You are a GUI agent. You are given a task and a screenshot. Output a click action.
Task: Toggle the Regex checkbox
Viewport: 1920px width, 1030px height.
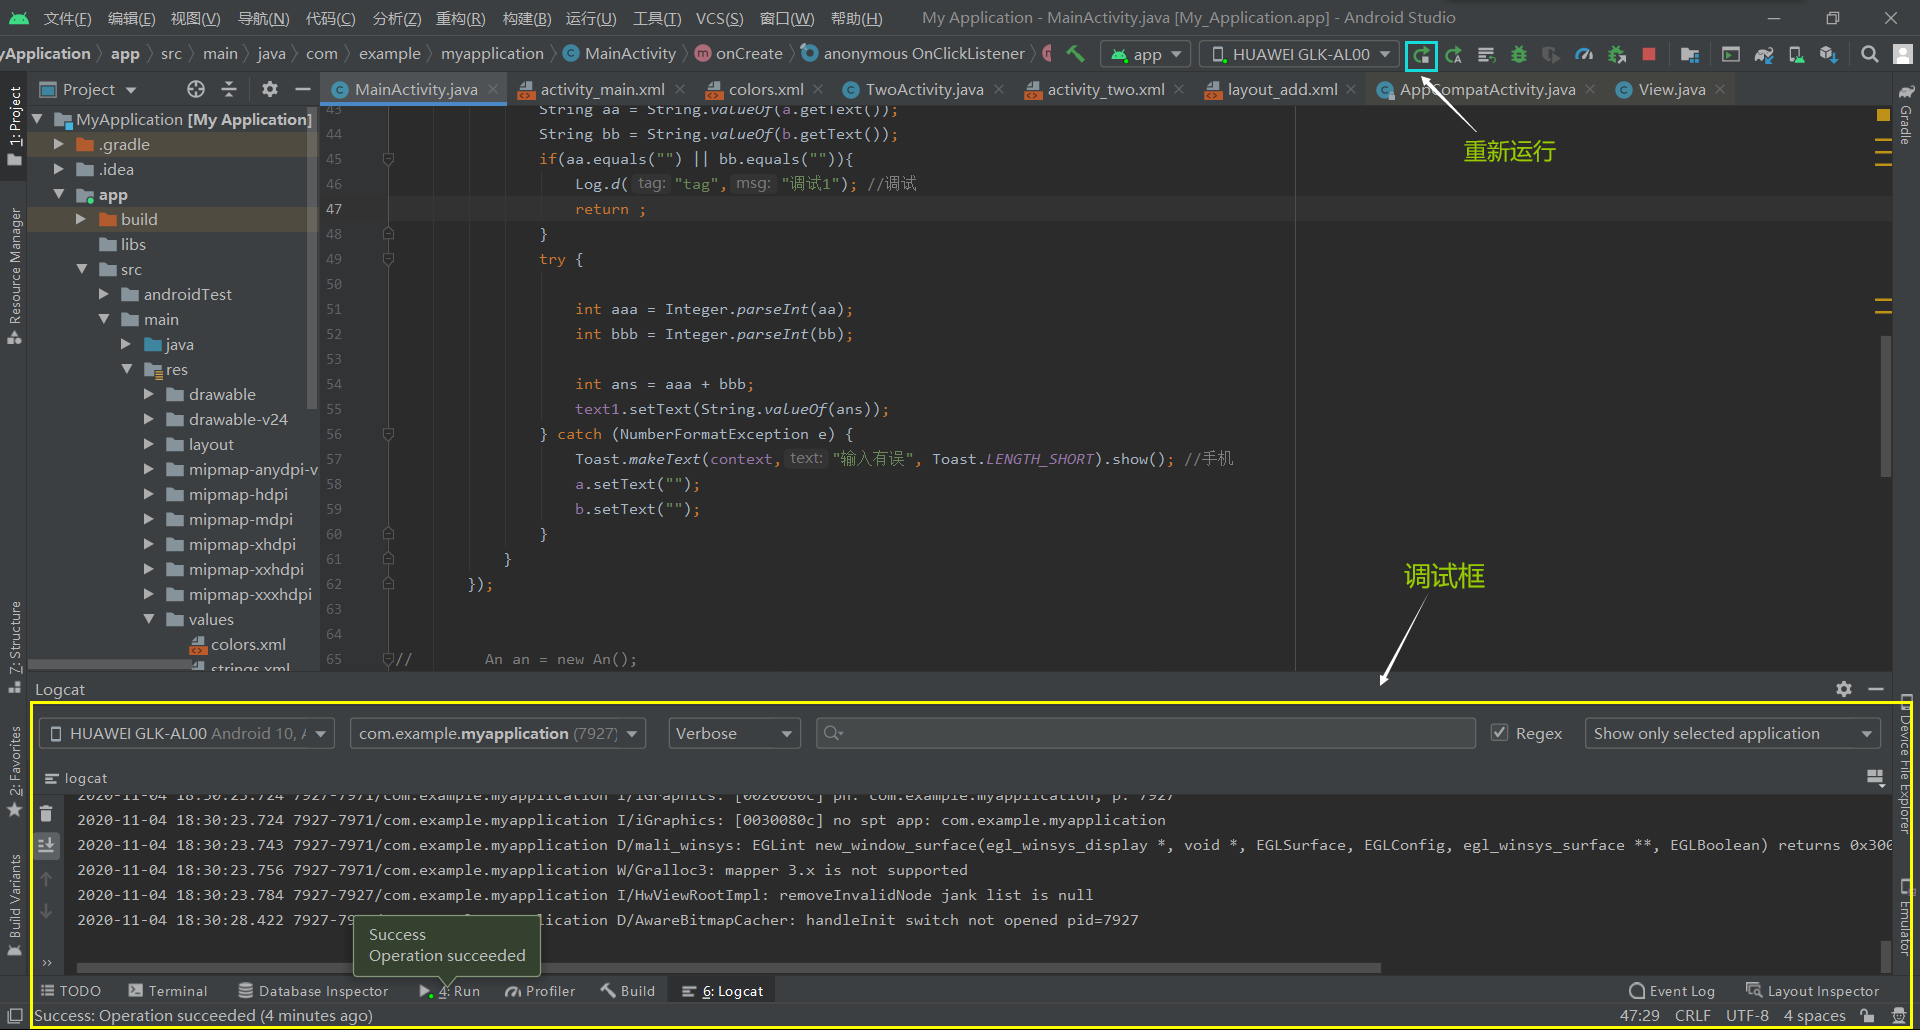[1499, 733]
